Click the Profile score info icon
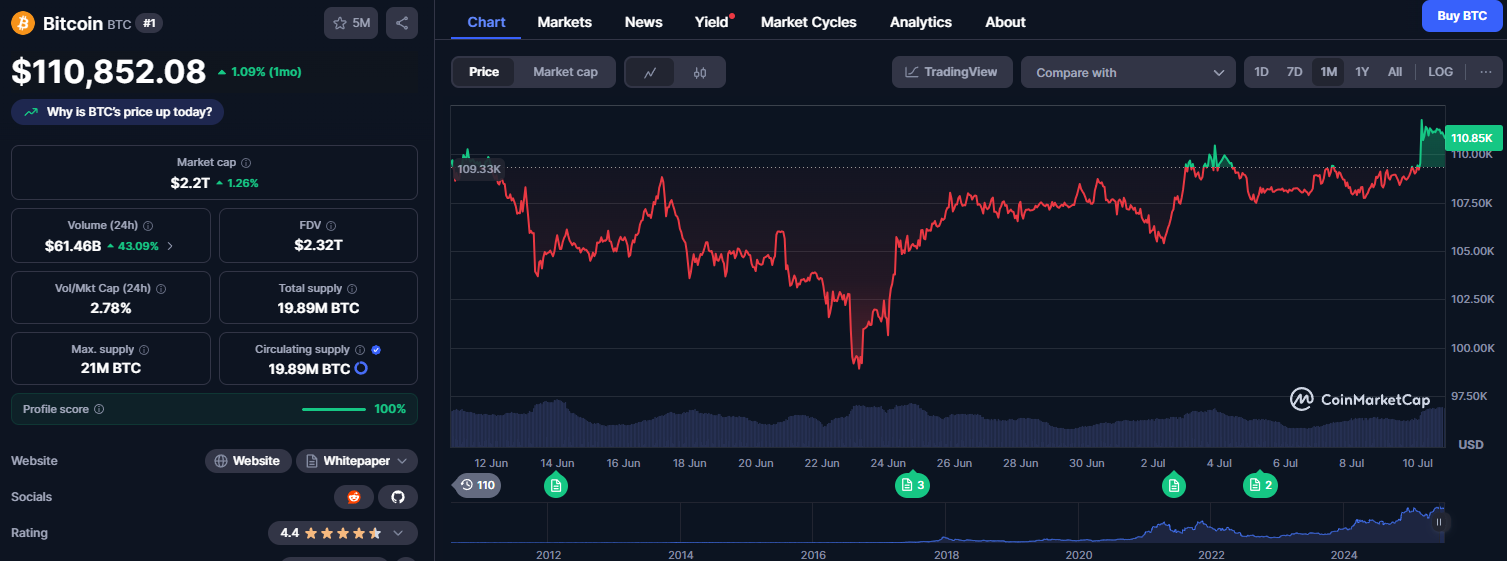The width and height of the screenshot is (1507, 561). tap(98, 409)
